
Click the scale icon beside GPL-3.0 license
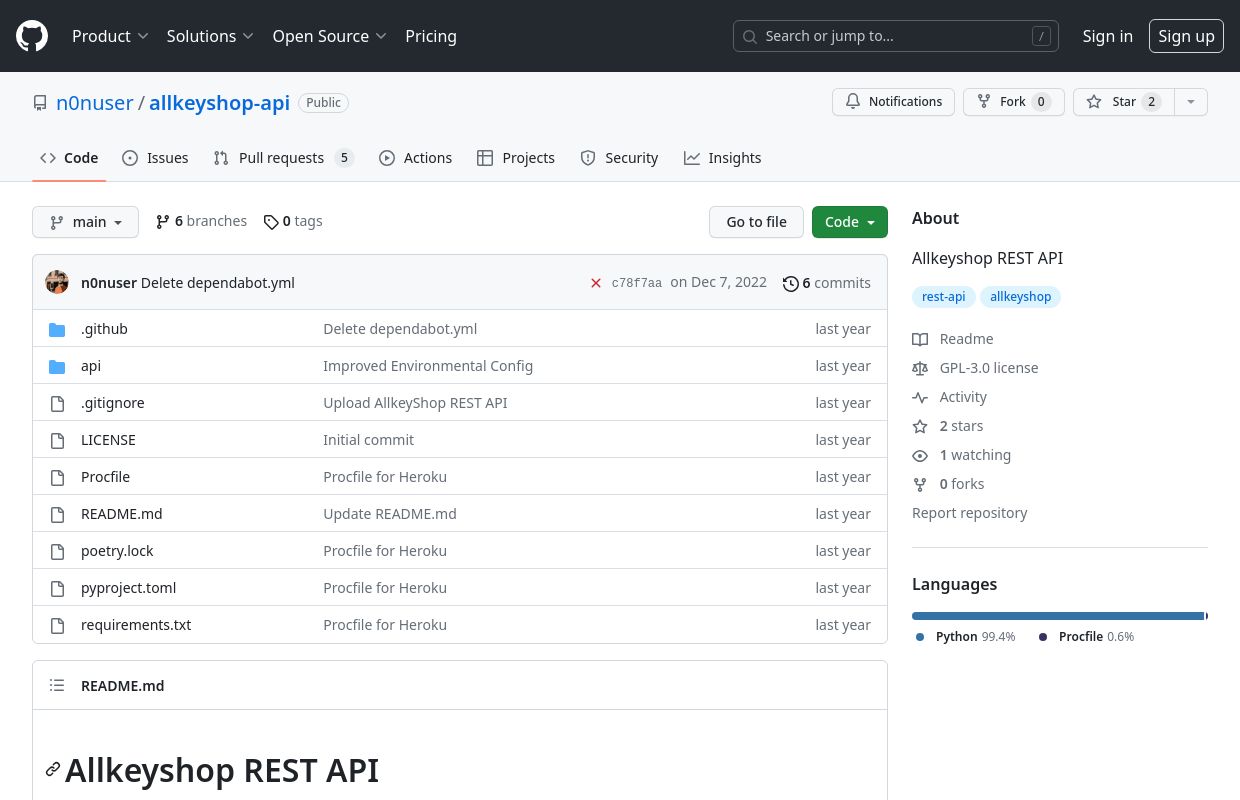tap(920, 368)
